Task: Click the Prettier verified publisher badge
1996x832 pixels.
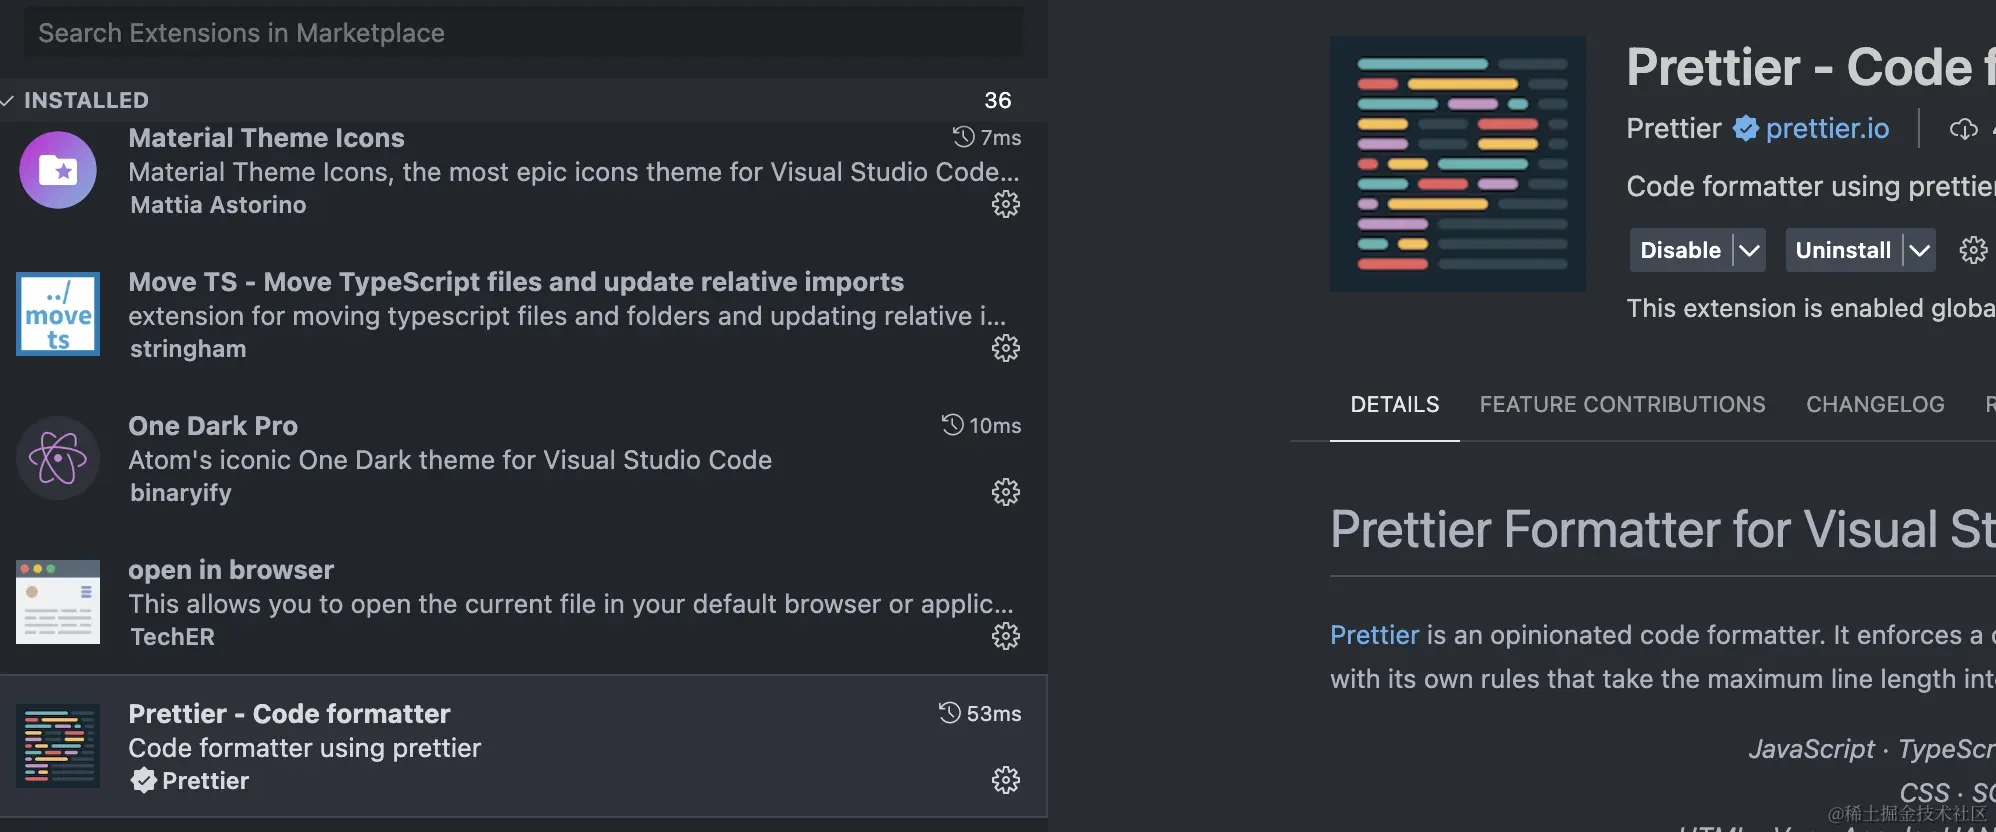Action: pyautogui.click(x=1745, y=129)
